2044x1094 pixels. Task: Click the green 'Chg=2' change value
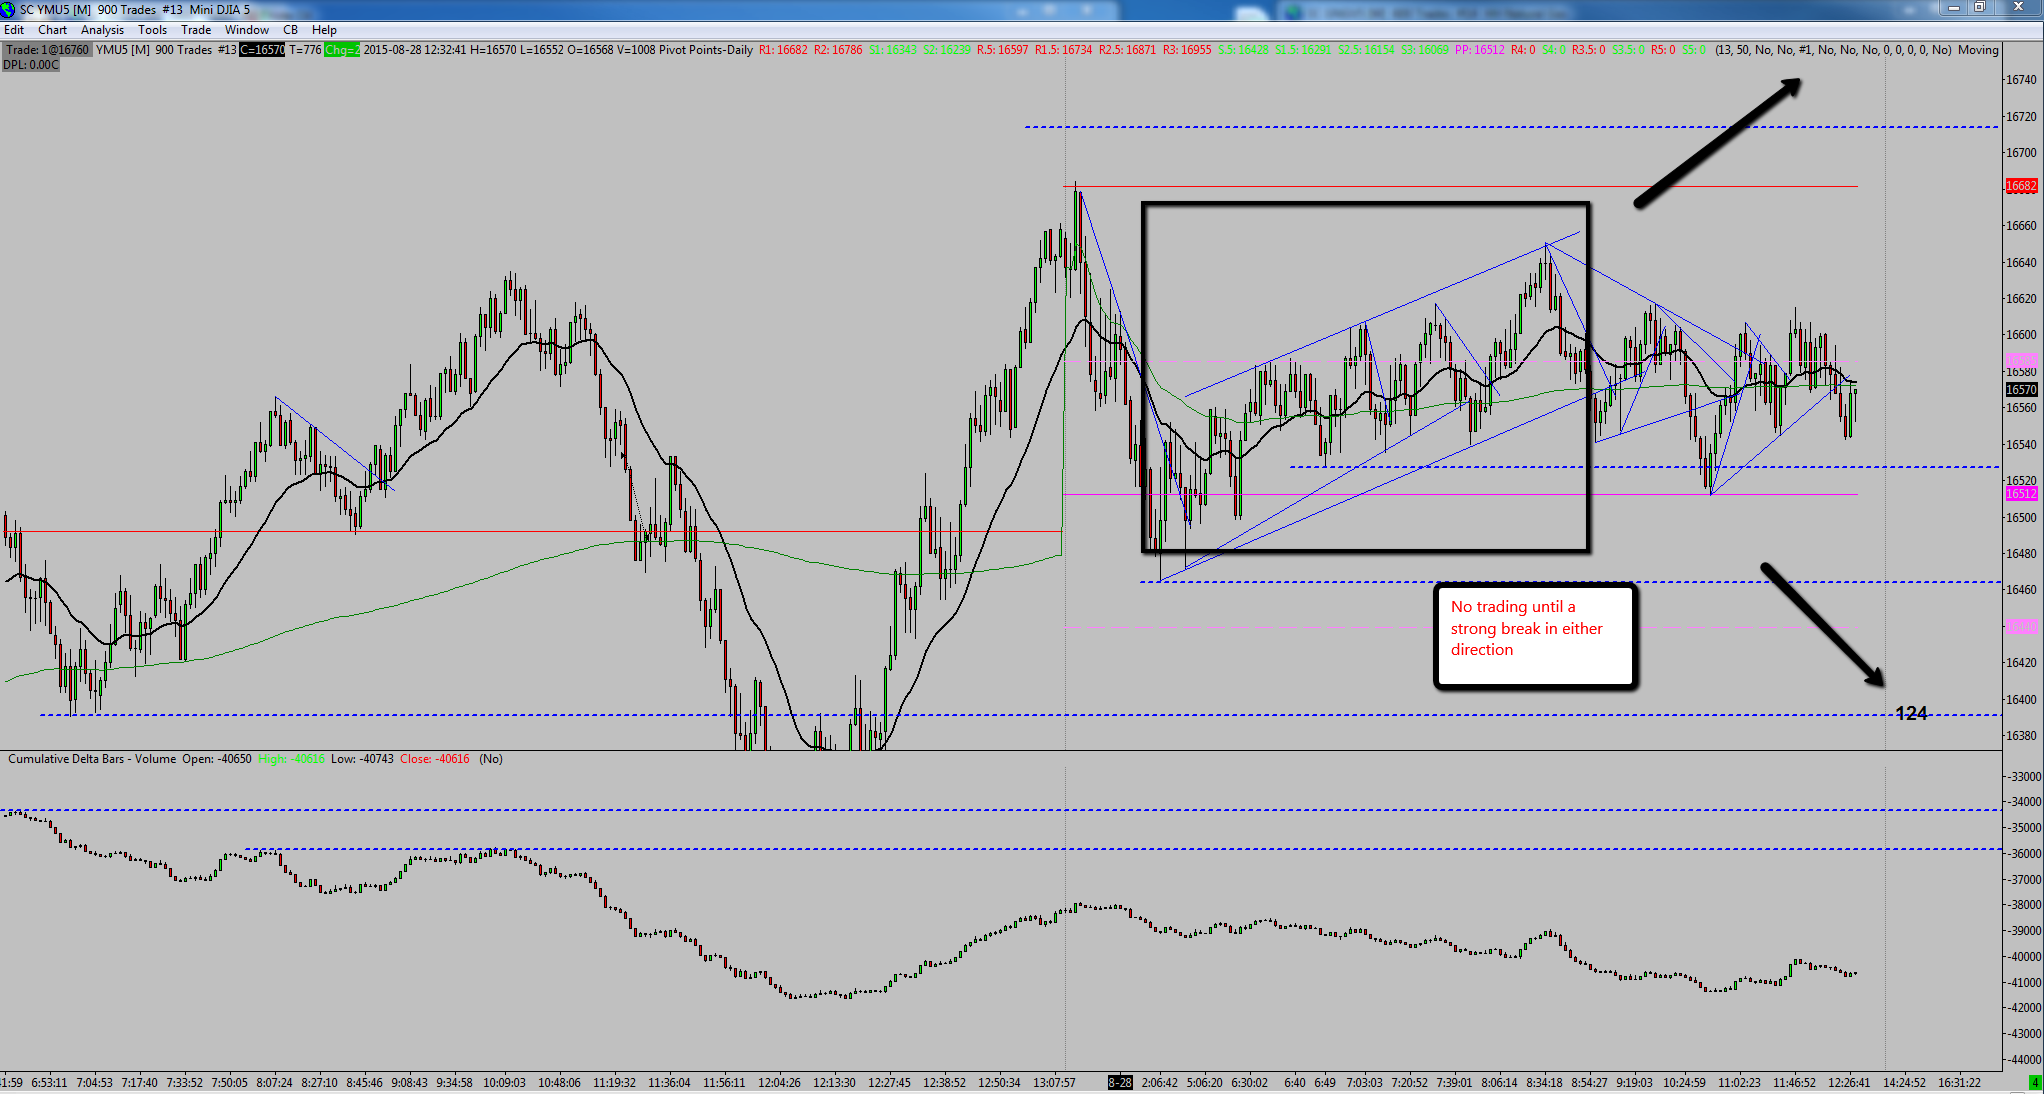point(342,50)
